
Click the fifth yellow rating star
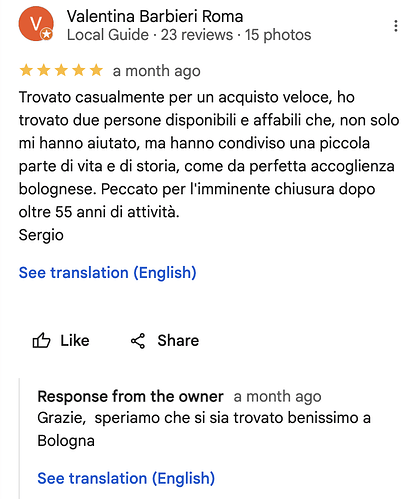(x=96, y=71)
